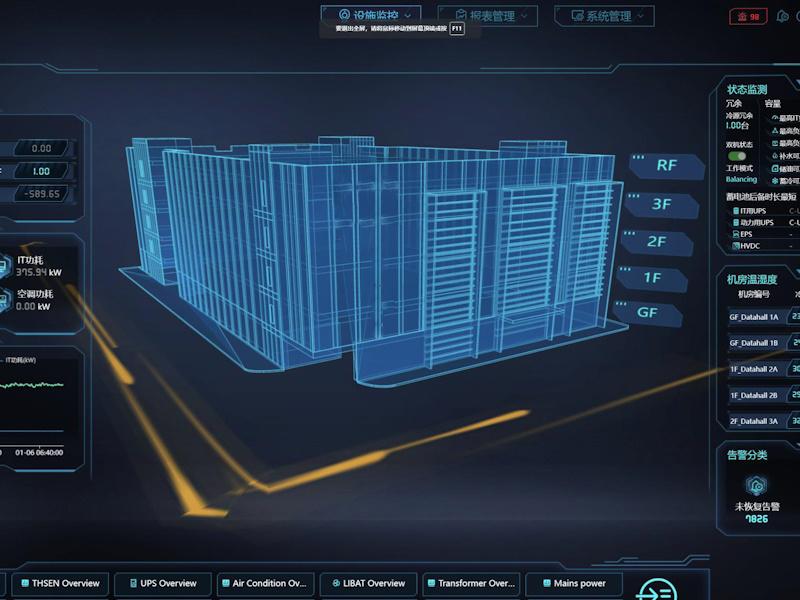800x600 pixels.
Task: Click the F11 key hint badge
Action: click(457, 29)
